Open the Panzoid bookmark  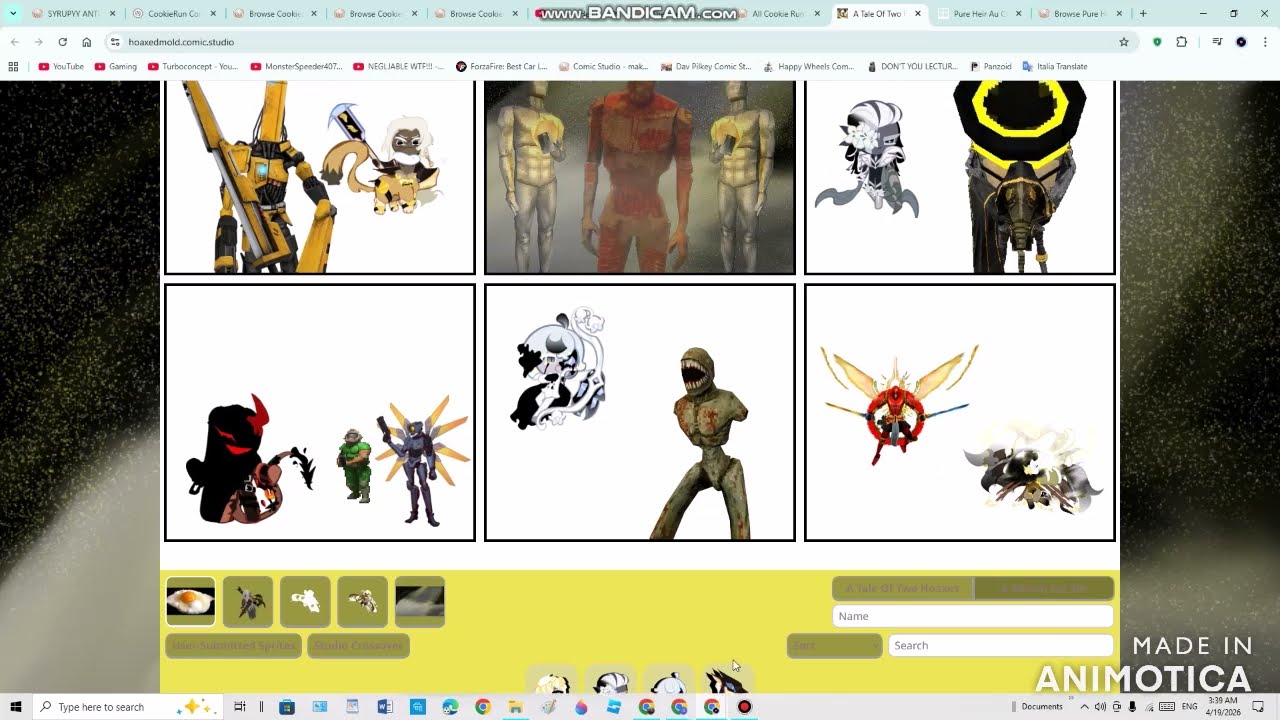tap(991, 66)
